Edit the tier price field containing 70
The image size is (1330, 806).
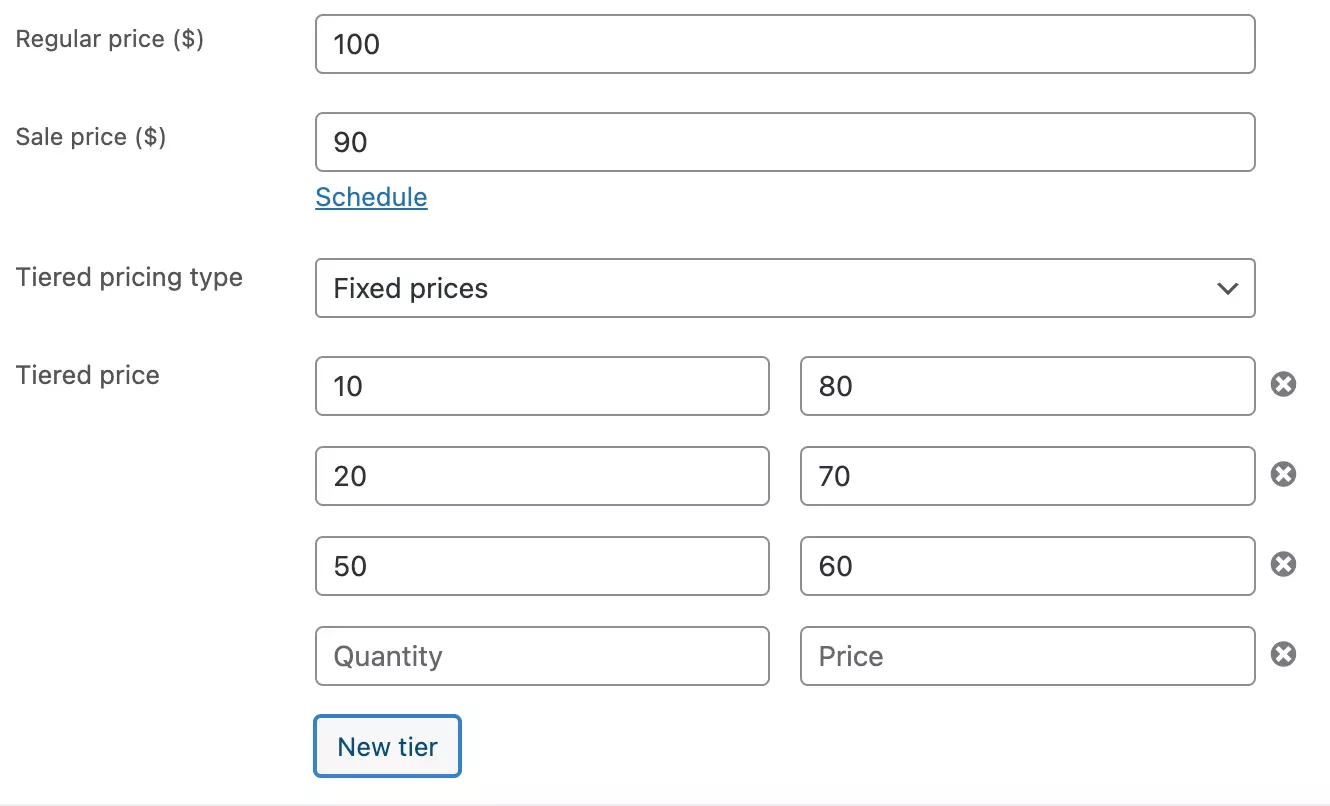point(1027,476)
